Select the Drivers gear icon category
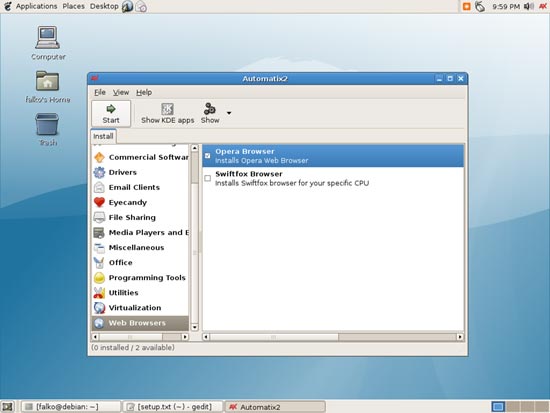Image resolution: width=550 pixels, height=413 pixels. click(x=99, y=172)
